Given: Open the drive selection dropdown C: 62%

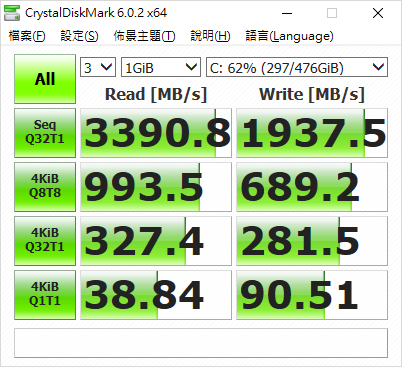Looking at the screenshot, I should [x=297, y=67].
